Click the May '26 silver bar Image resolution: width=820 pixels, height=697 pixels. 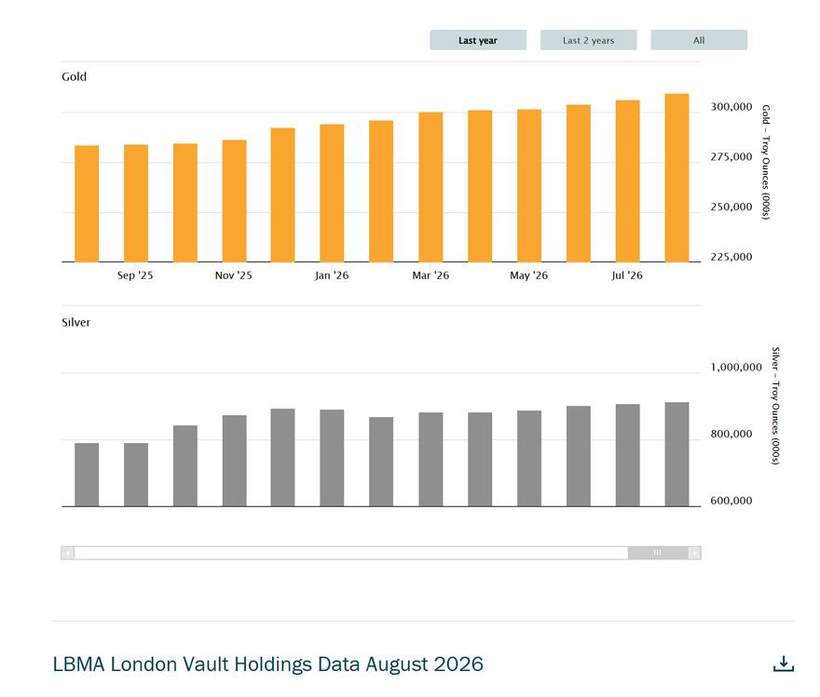coord(529,459)
